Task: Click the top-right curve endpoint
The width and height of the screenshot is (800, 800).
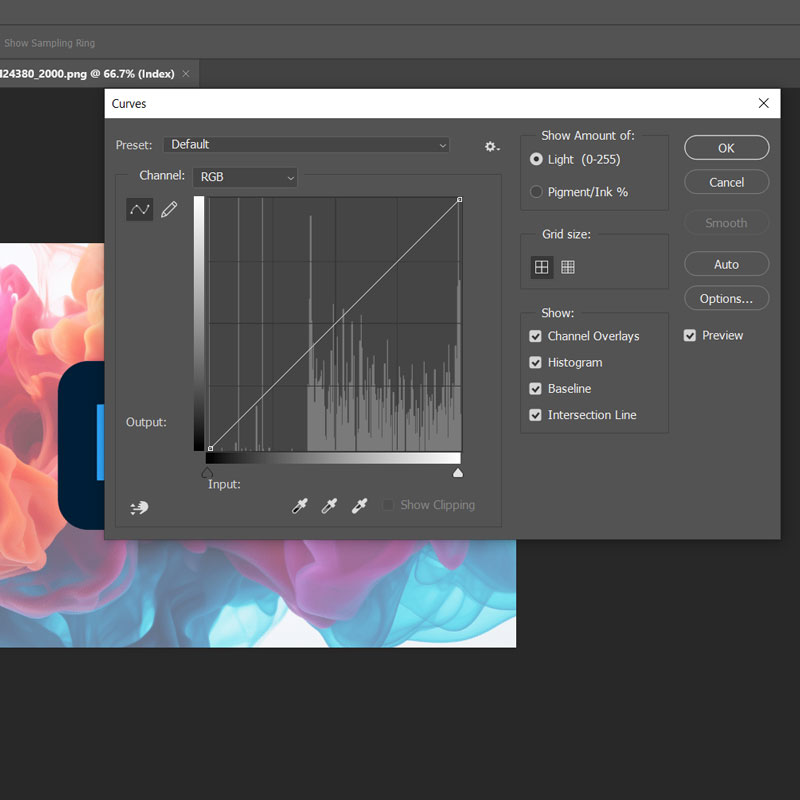Action: click(459, 200)
